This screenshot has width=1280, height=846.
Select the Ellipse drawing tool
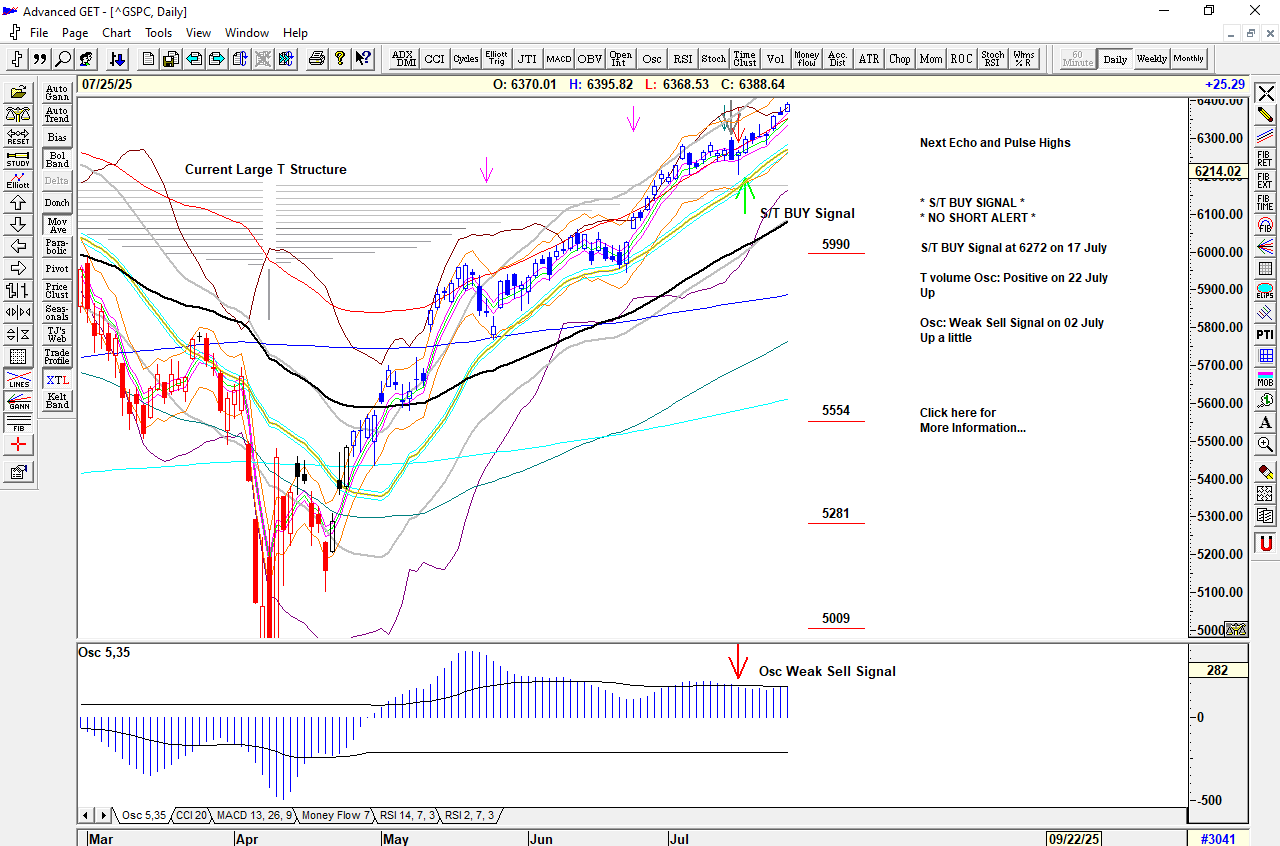(1265, 291)
